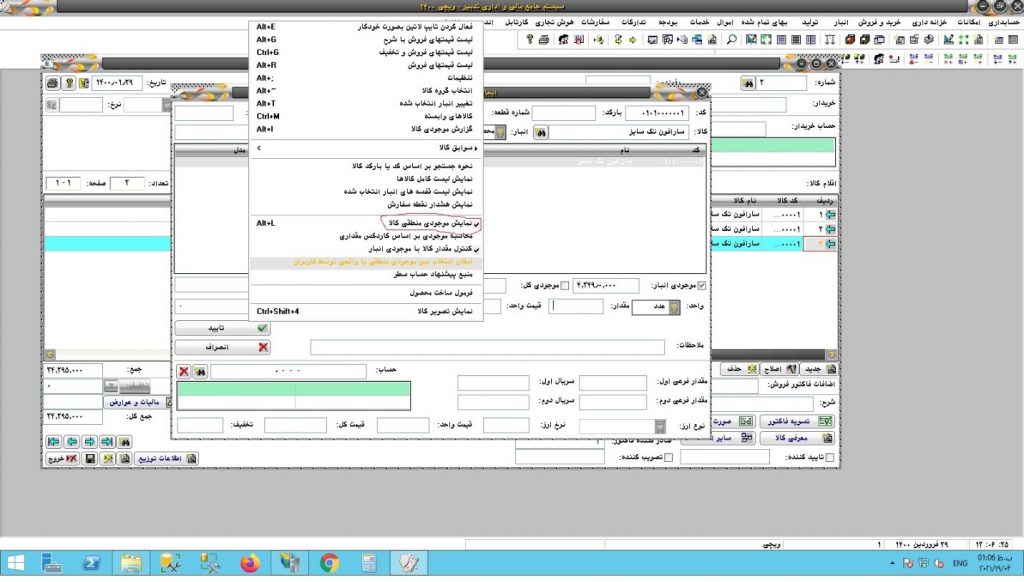
Task: Open the Windows Start menu
Action: pos(15,563)
